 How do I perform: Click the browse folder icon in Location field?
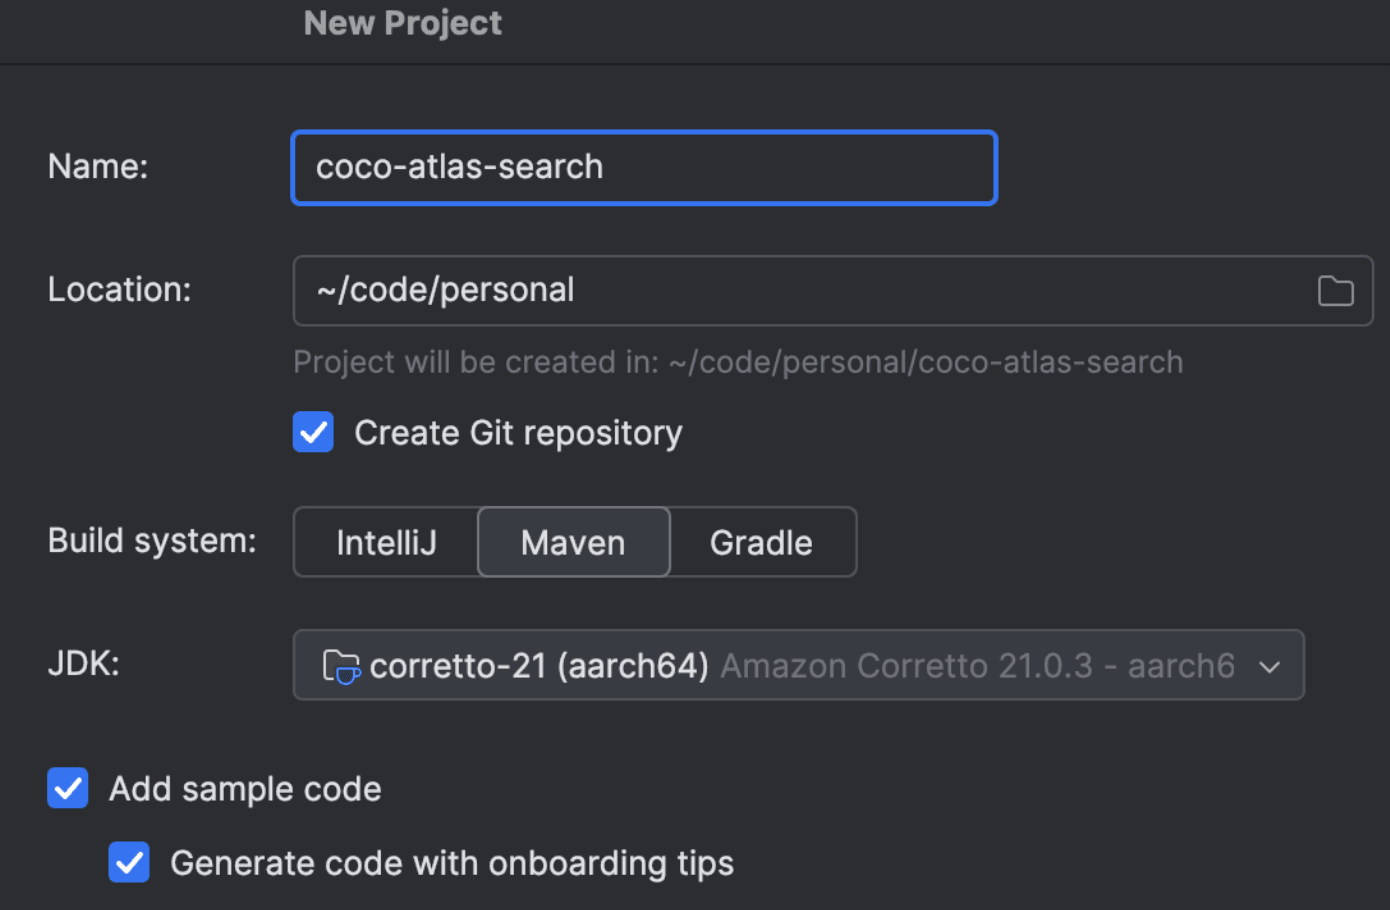[1335, 291]
